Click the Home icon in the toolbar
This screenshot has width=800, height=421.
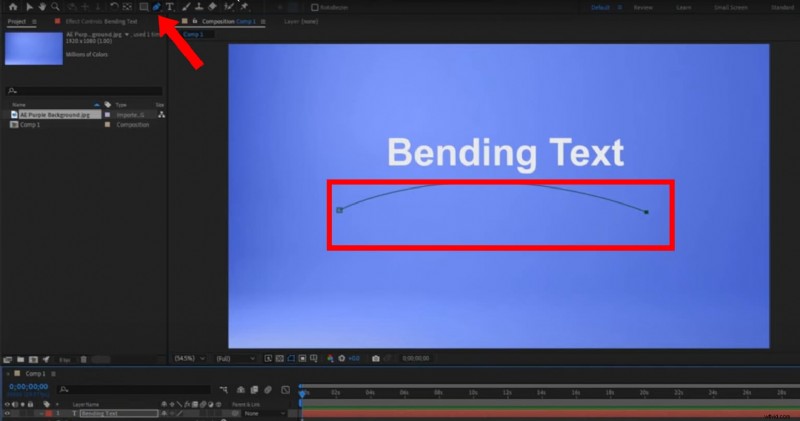13,7
